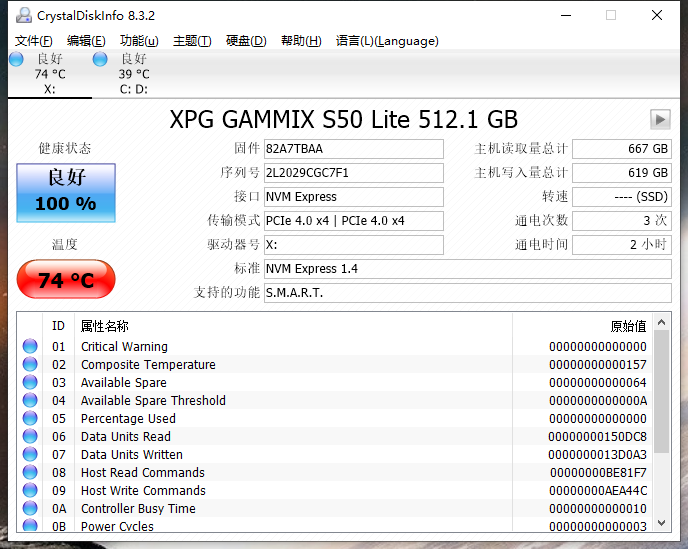Click the firmware field 82A7TBAA
Image resolution: width=688 pixels, height=549 pixels.
coord(353,149)
